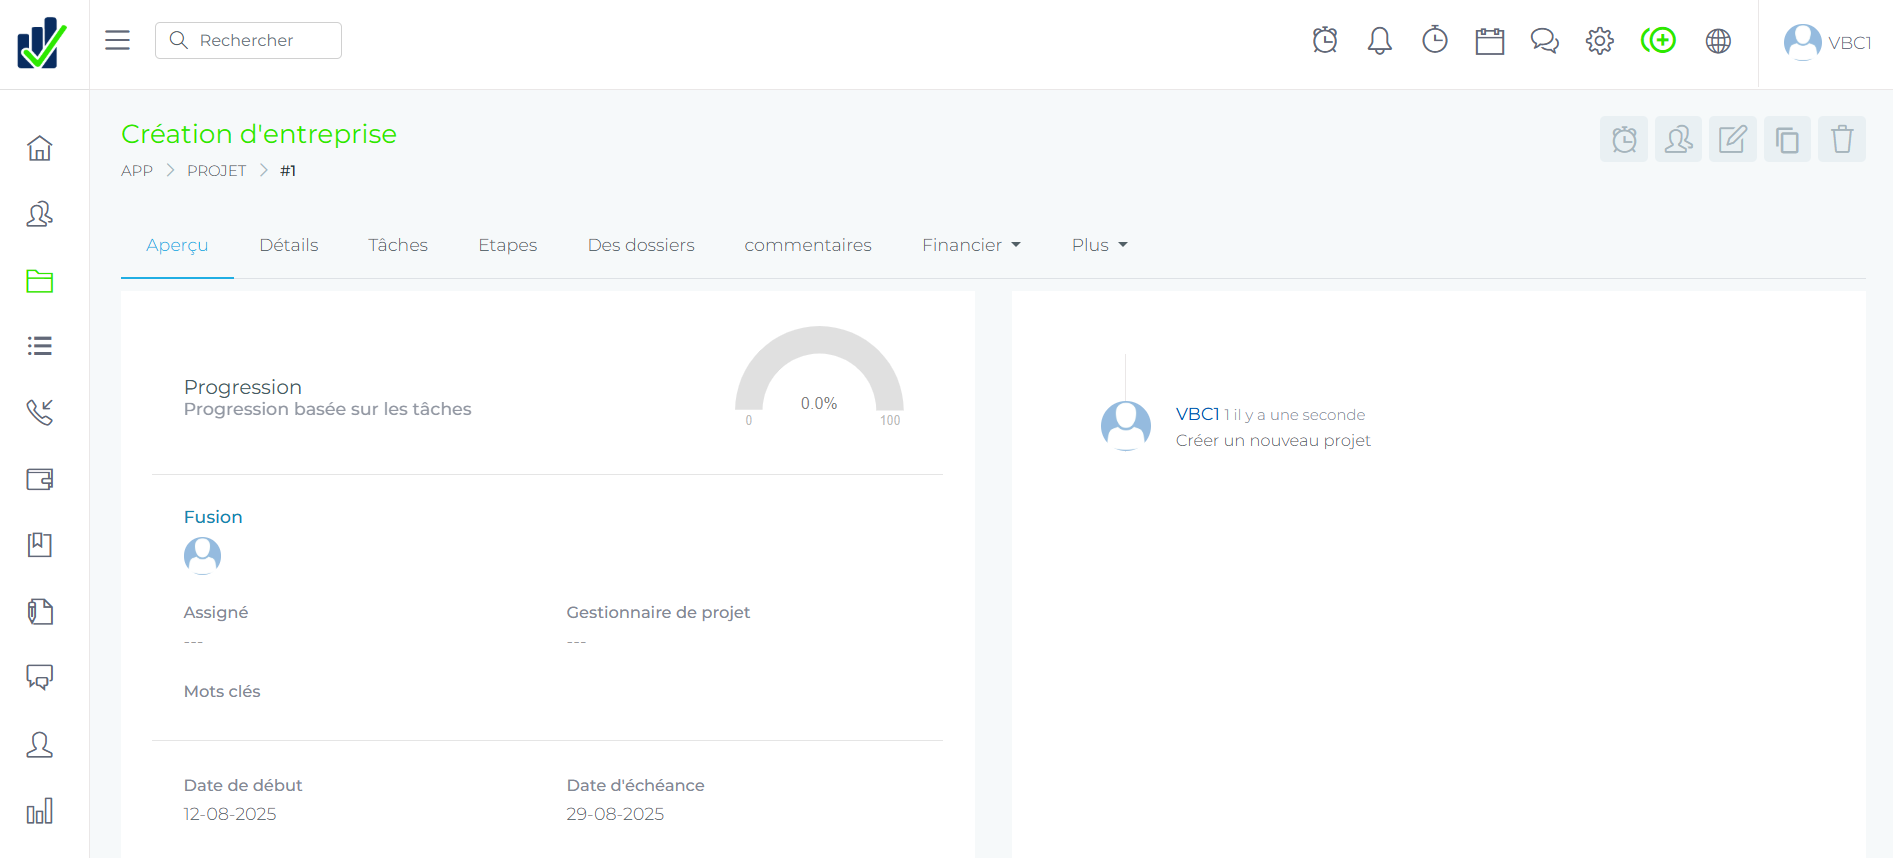Click the delete project trash icon

[x=1841, y=140]
